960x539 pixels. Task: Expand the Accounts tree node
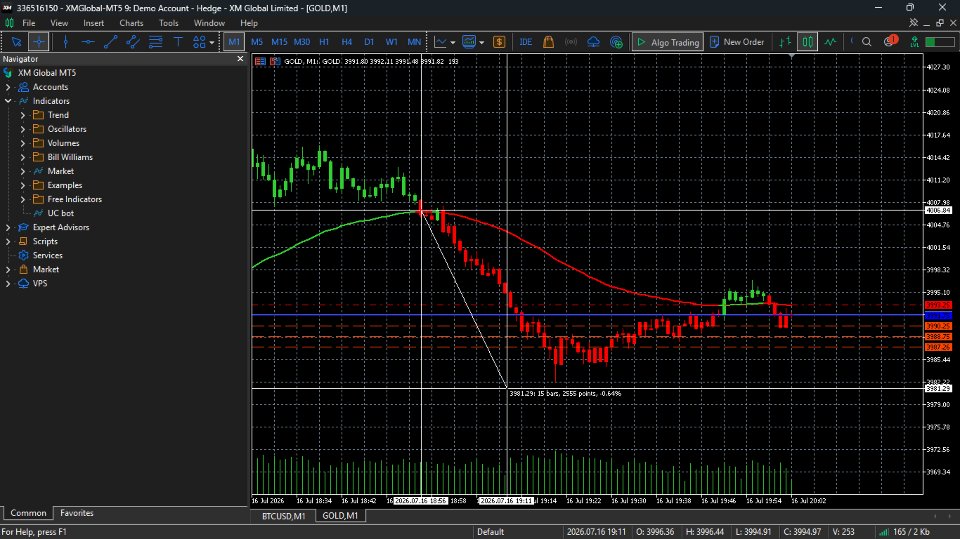8,87
